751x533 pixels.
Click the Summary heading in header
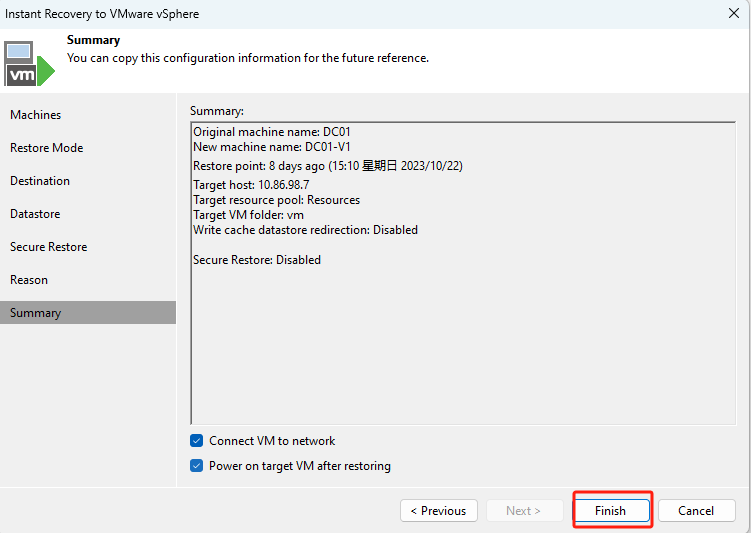(x=93, y=40)
